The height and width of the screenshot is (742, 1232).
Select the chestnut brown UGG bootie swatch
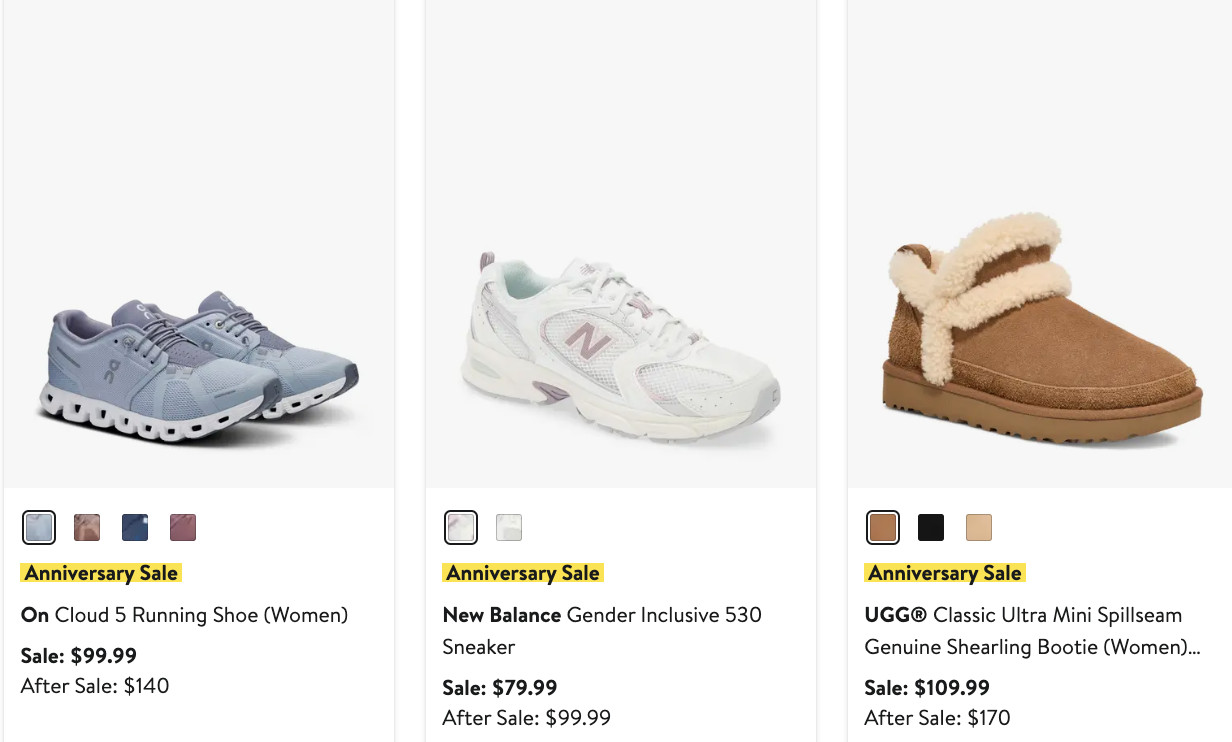883,527
